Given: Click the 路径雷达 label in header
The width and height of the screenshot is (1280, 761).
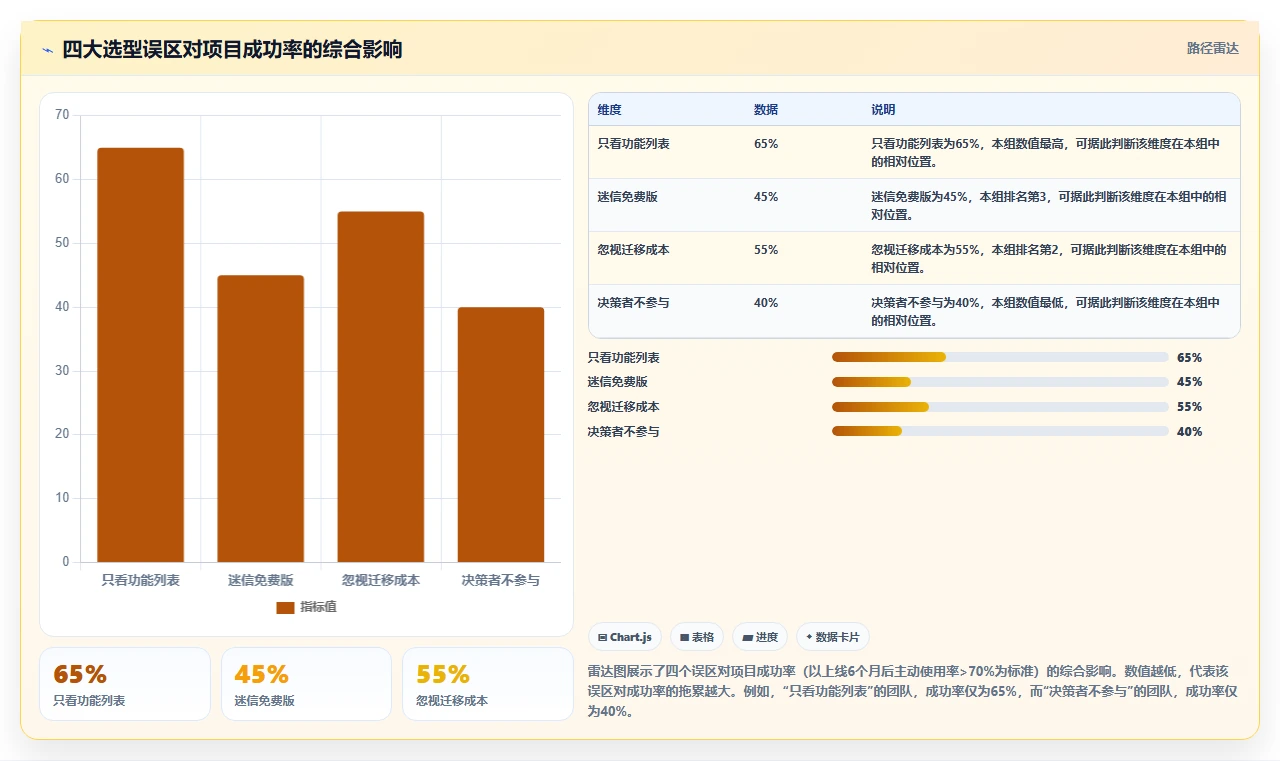Looking at the screenshot, I should point(1212,48).
